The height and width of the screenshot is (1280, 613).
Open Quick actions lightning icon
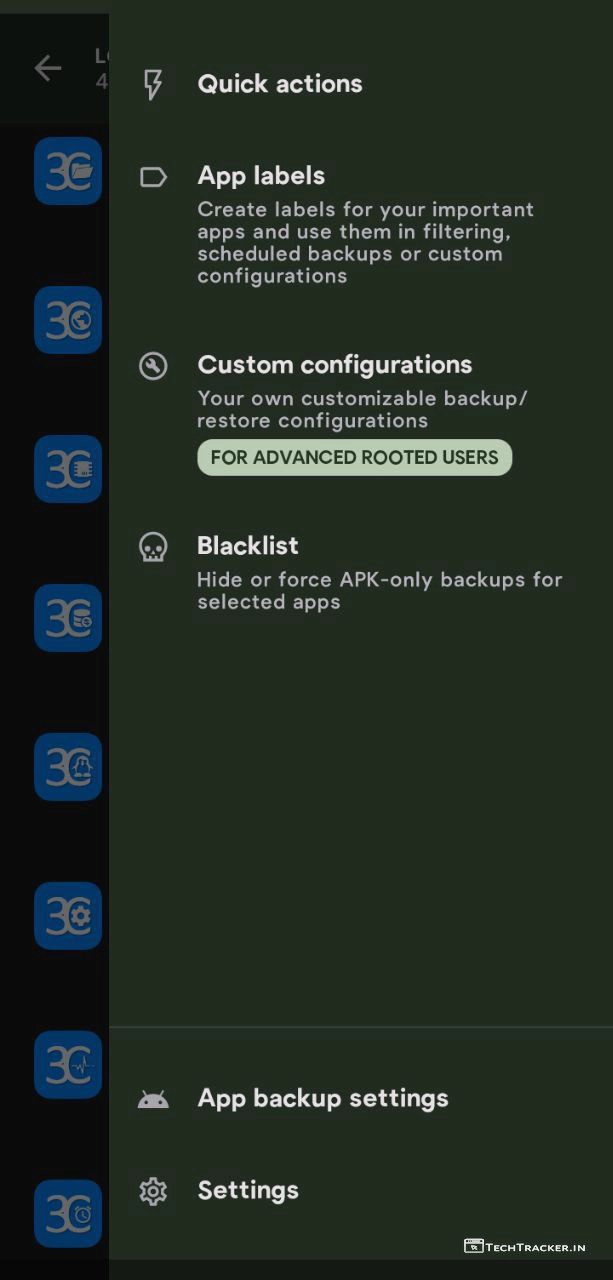pos(153,84)
